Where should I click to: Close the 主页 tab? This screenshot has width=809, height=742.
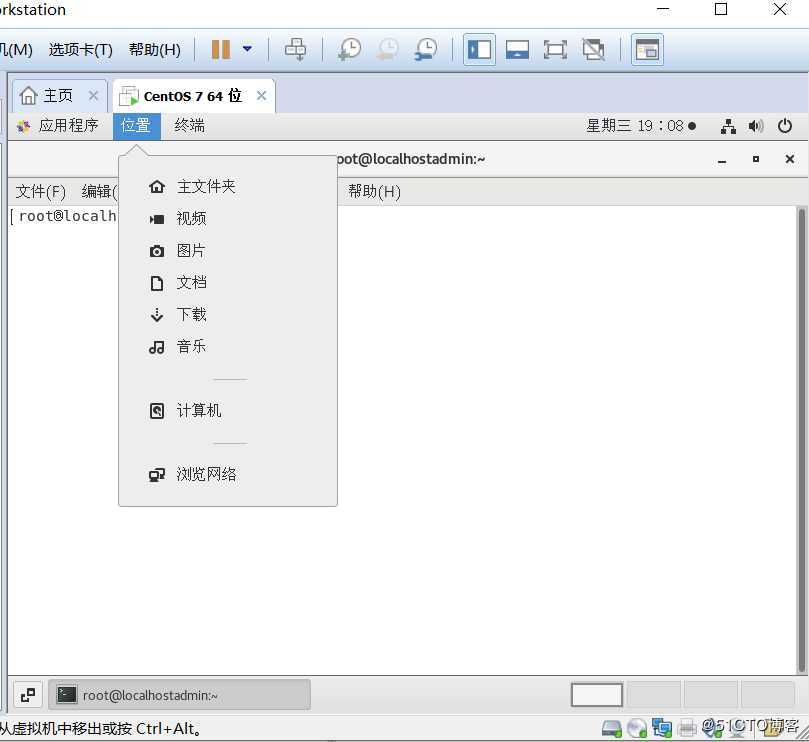point(93,95)
